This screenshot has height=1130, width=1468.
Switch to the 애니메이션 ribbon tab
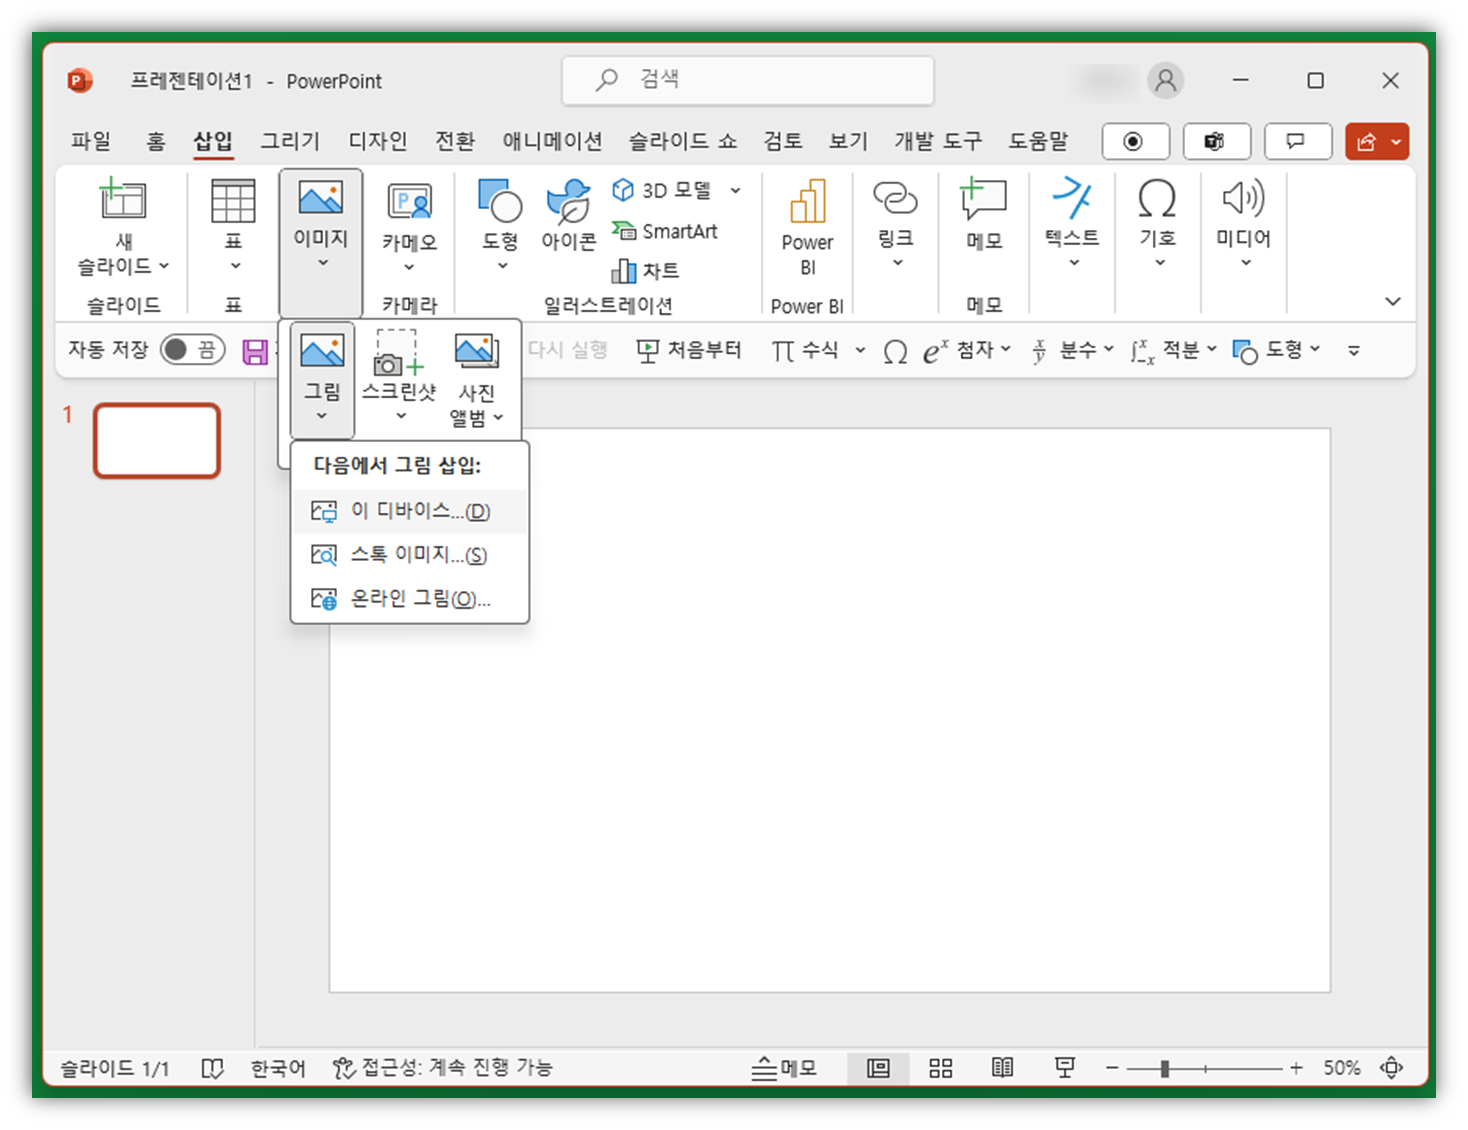(552, 141)
